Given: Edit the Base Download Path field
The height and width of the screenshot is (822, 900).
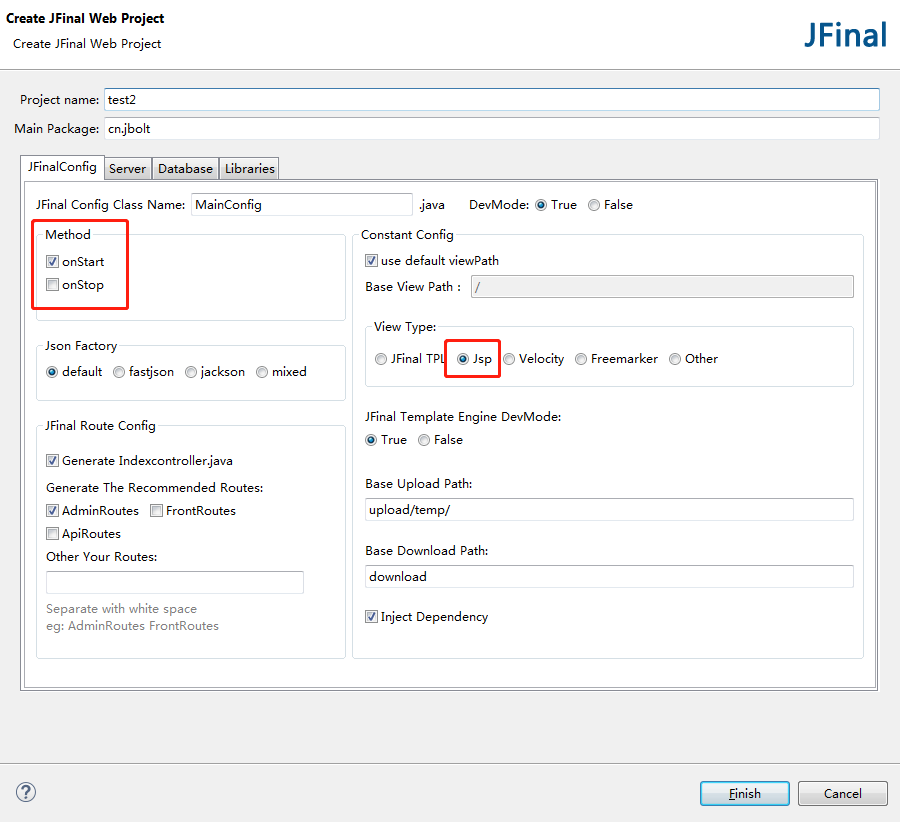Looking at the screenshot, I should click(x=609, y=576).
